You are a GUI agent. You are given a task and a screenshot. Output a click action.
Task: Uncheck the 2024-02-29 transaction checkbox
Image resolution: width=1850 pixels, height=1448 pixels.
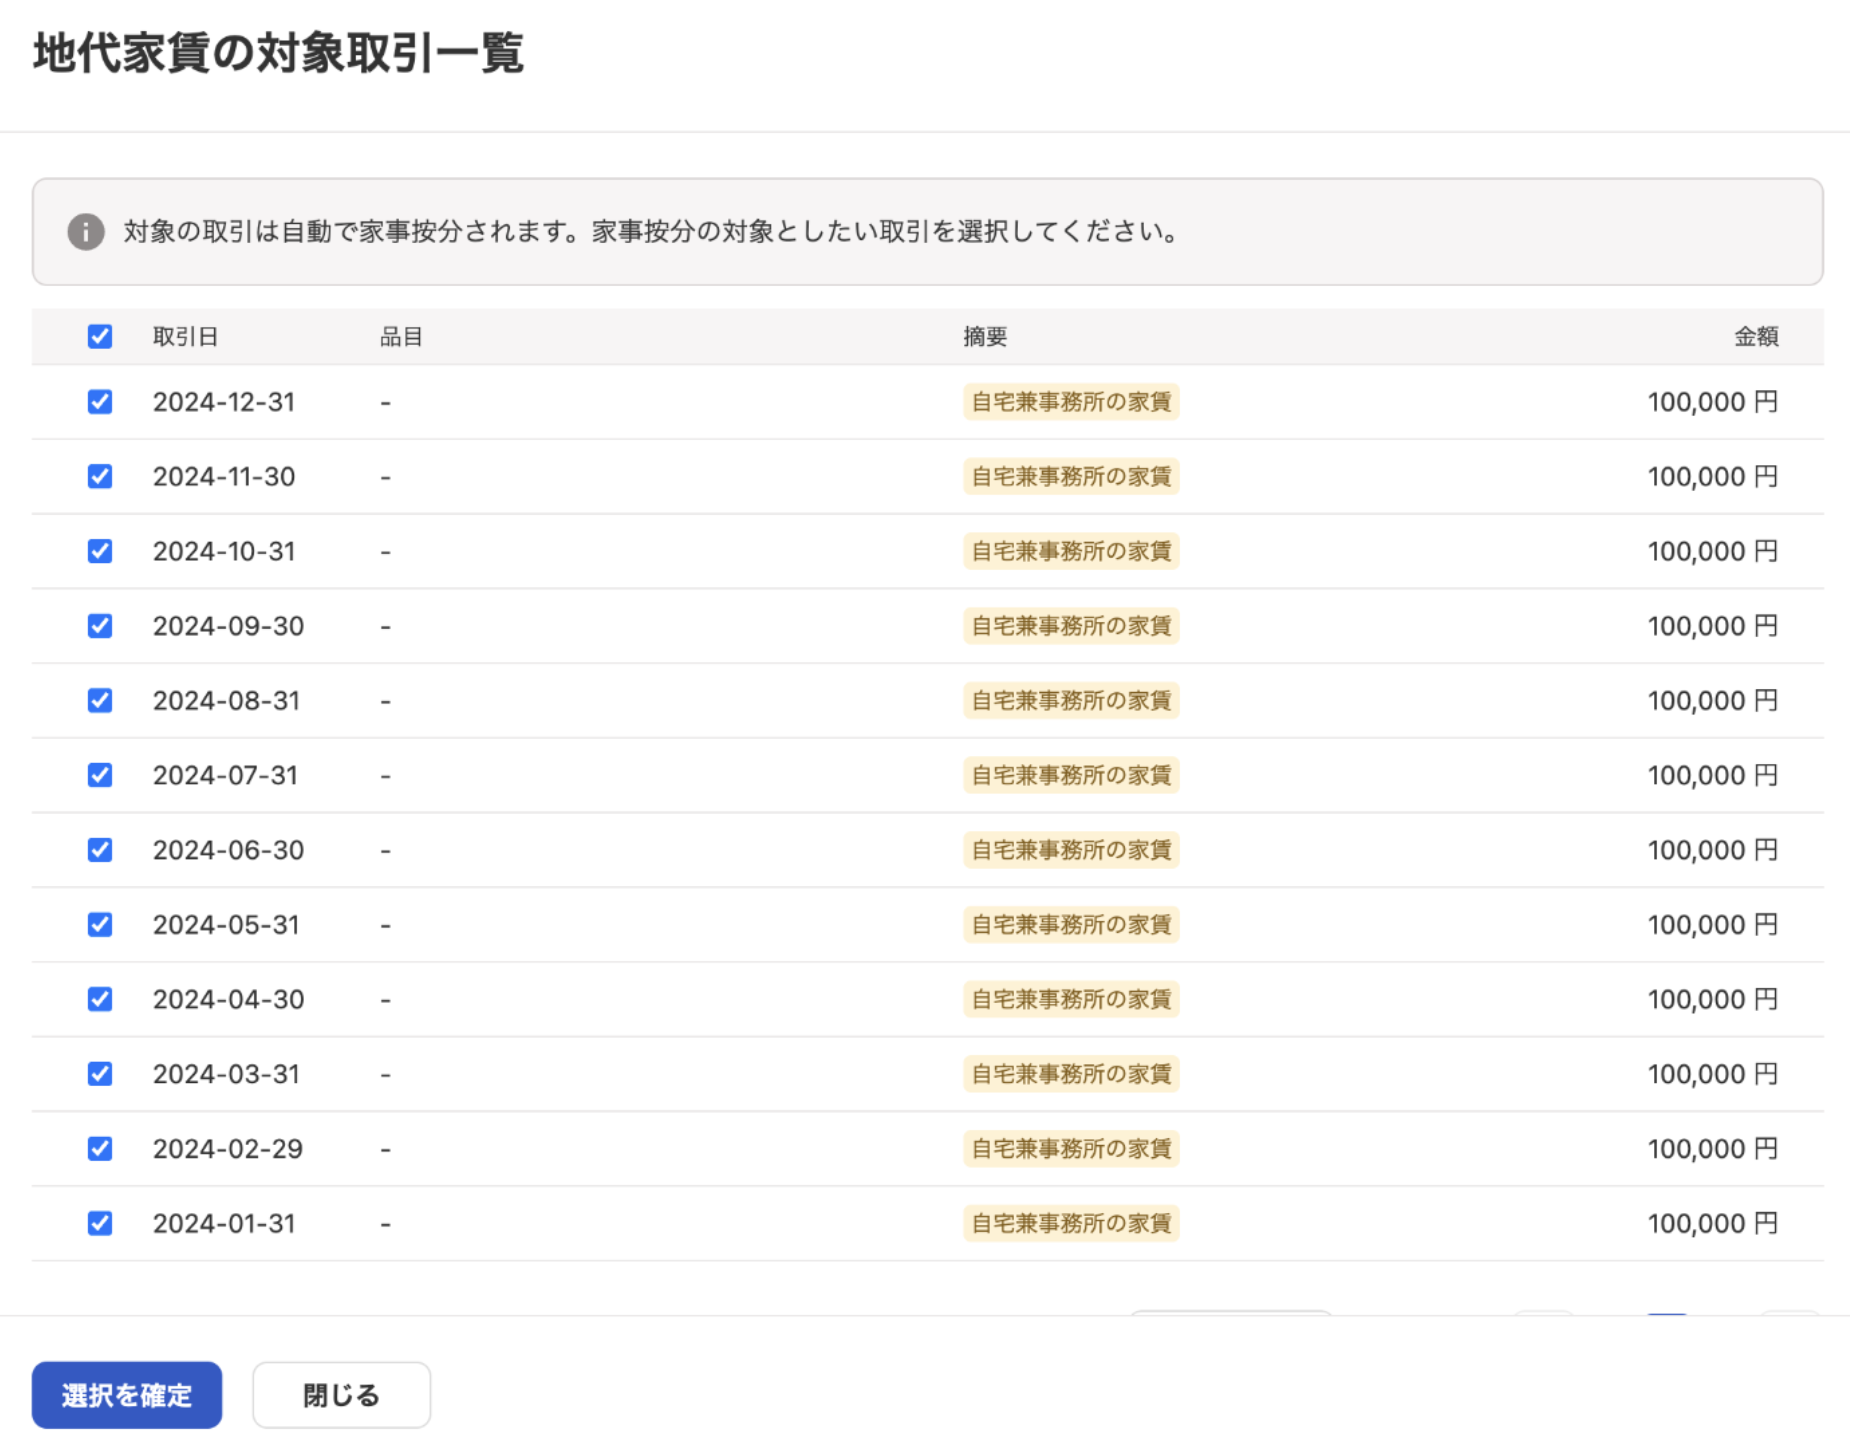(100, 1149)
